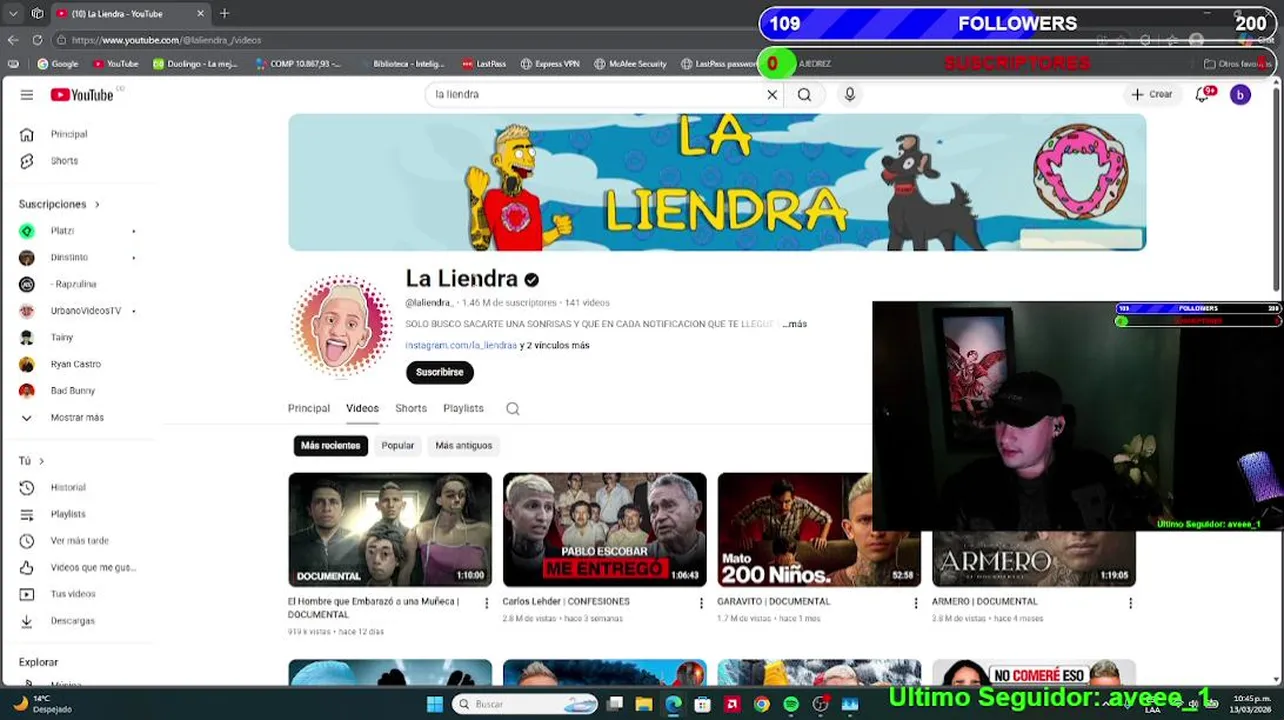Click the browser back arrow
This screenshot has width=1284, height=720.
click(x=13, y=40)
